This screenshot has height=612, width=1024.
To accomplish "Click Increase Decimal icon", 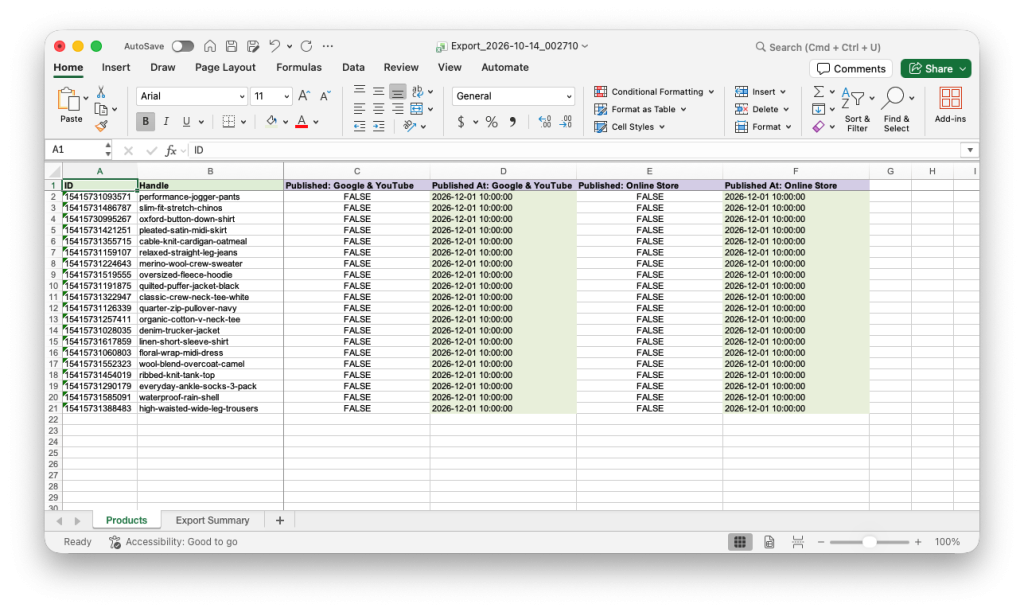I will [x=544, y=122].
